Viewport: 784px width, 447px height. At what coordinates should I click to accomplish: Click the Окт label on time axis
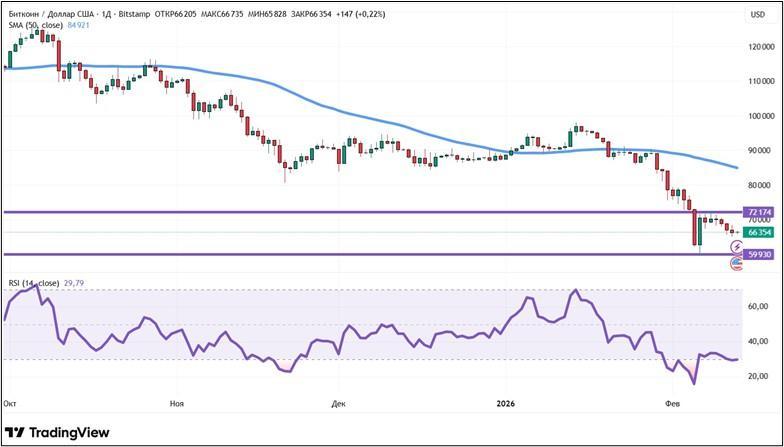[10, 402]
